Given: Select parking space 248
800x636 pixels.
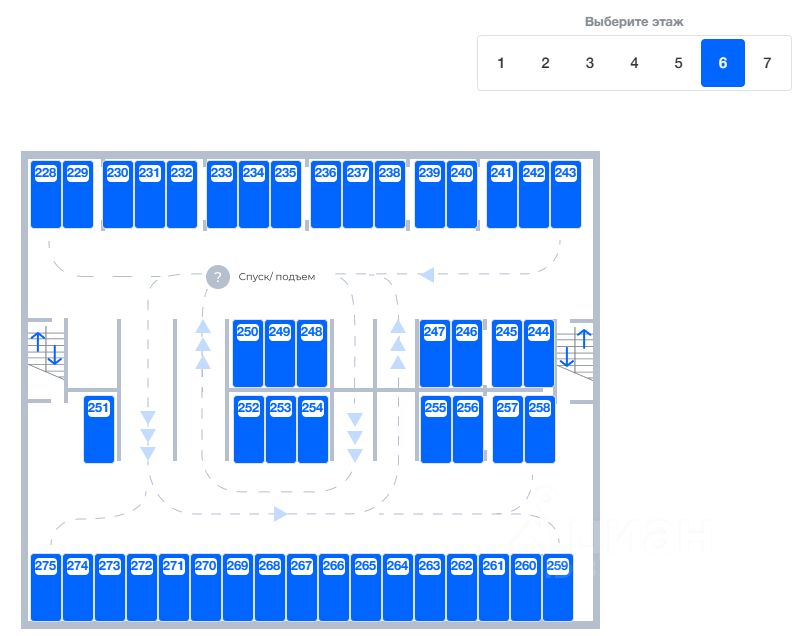Looking at the screenshot, I should pyautogui.click(x=312, y=353).
